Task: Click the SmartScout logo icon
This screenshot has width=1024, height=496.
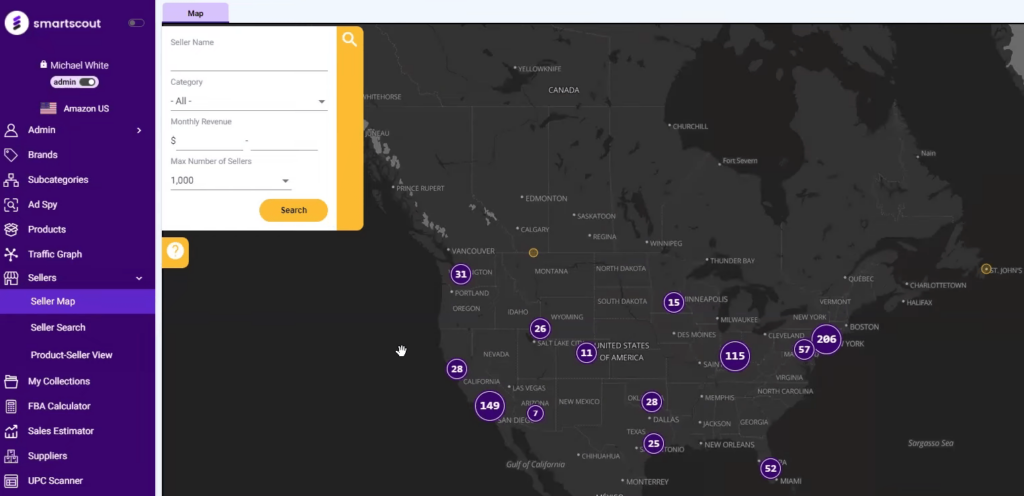Action: pos(16,23)
